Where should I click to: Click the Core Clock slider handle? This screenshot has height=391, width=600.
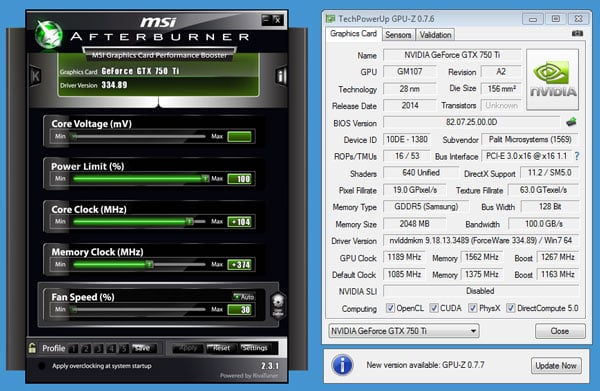(189, 222)
